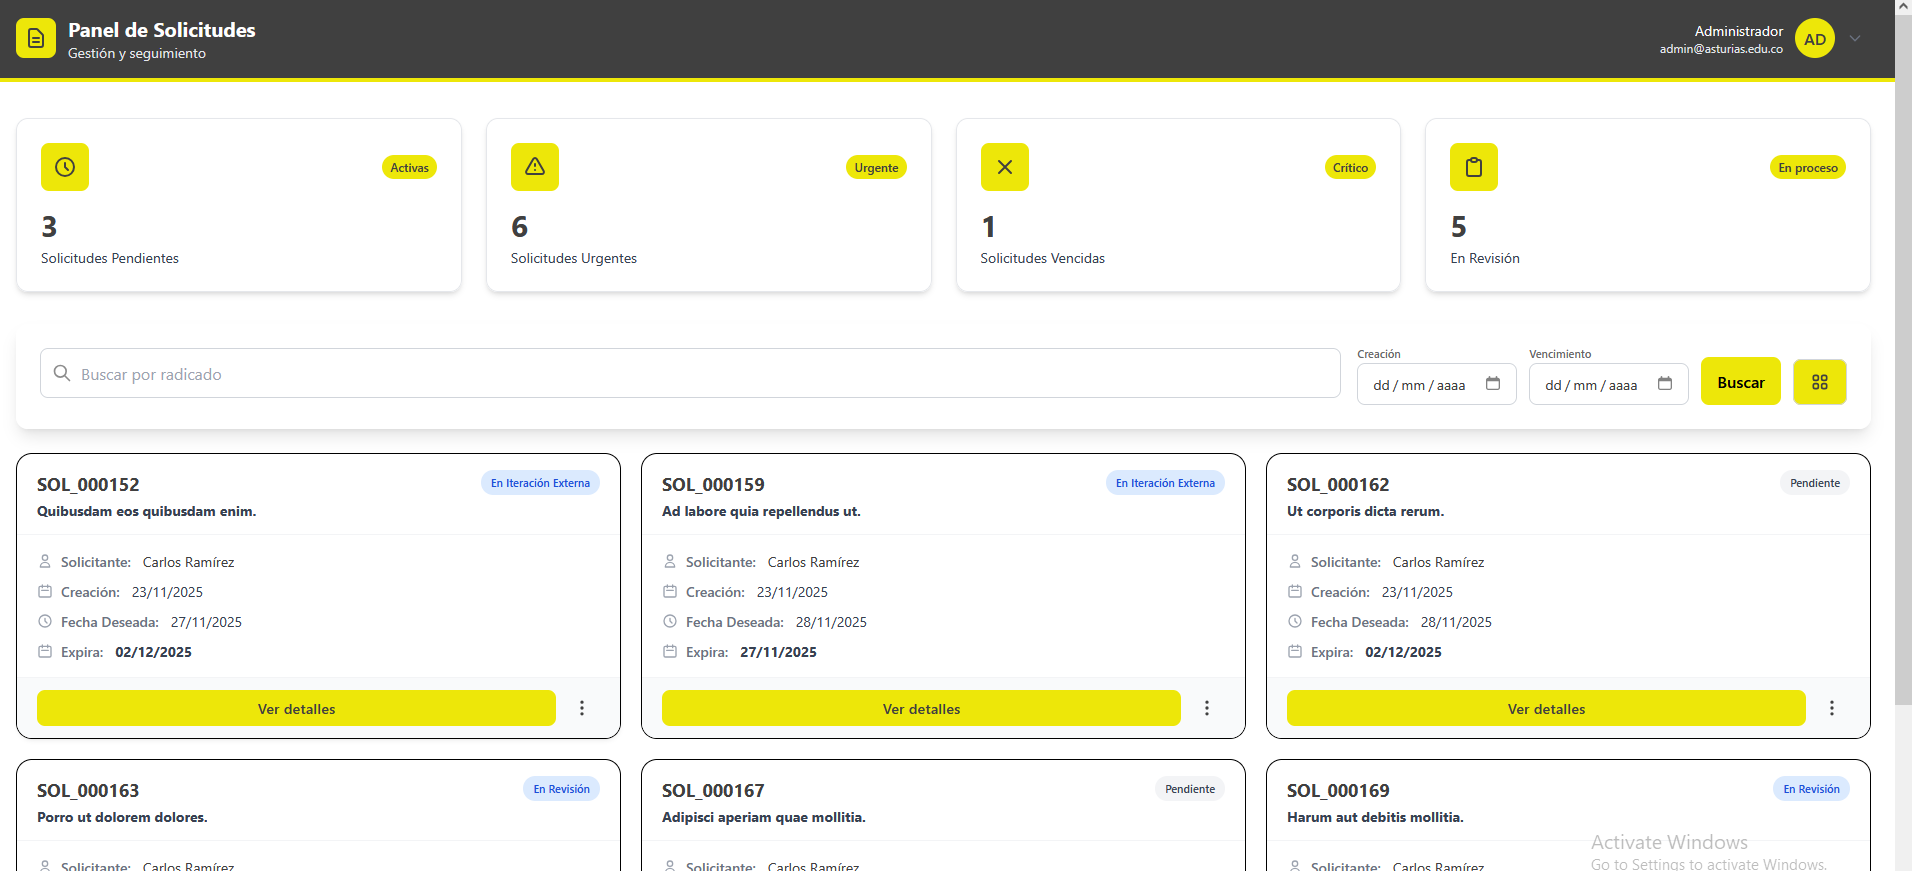Open more actions menu for SOL_000162
The width and height of the screenshot is (1912, 871).
(x=1832, y=708)
